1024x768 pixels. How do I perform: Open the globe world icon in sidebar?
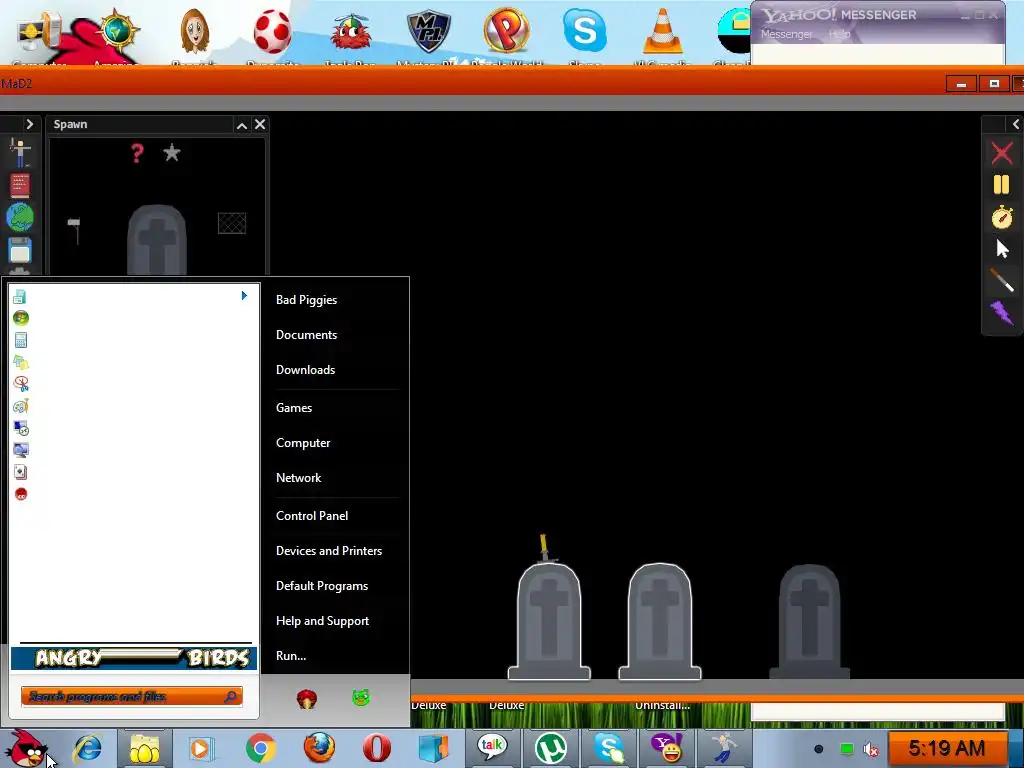20,217
